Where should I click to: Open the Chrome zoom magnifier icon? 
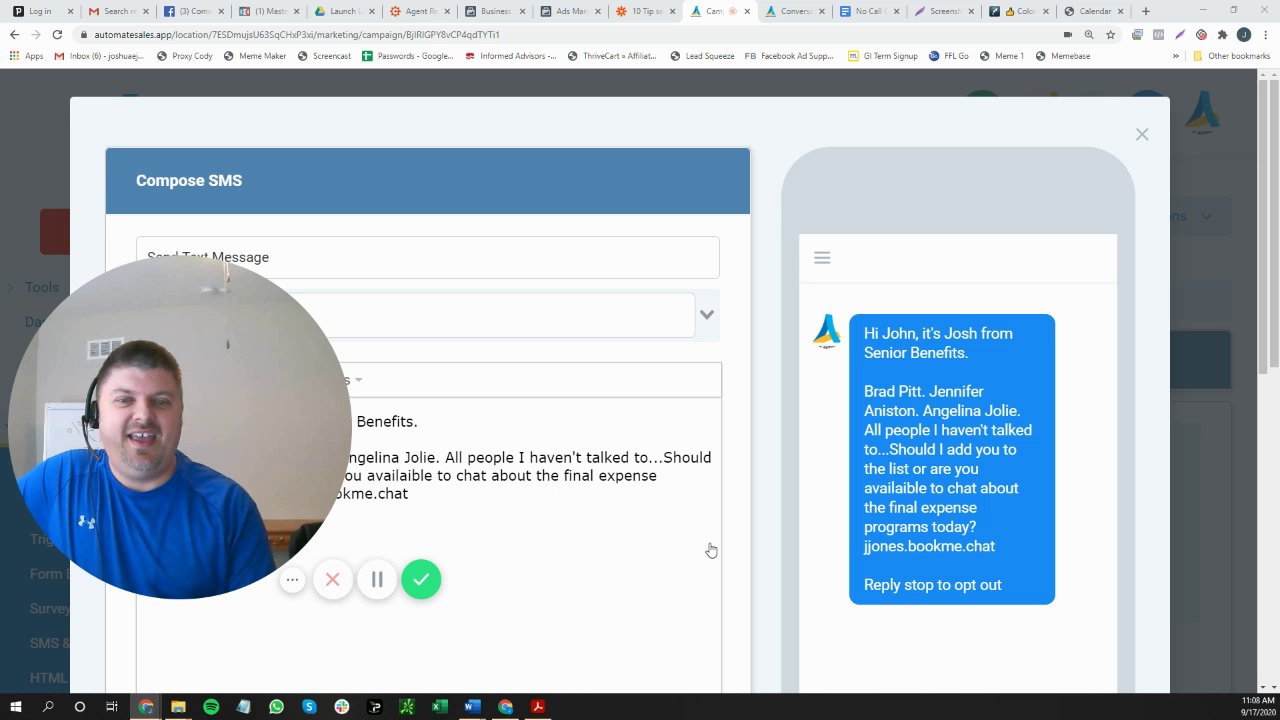point(1089,34)
